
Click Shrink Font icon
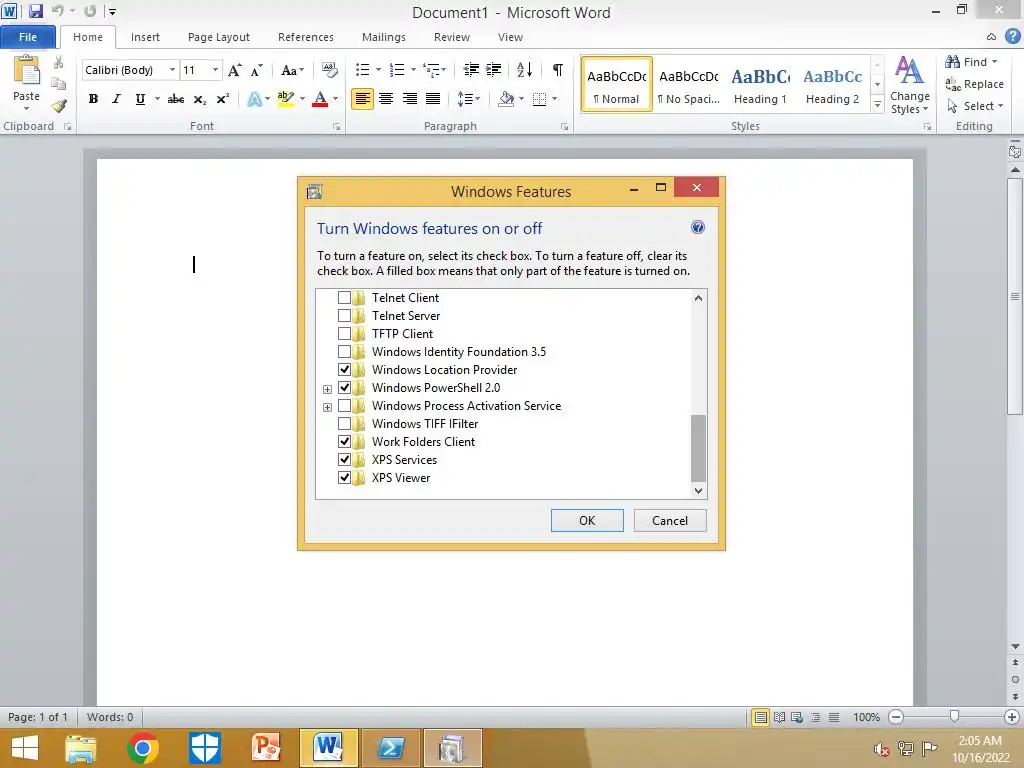[x=257, y=70]
